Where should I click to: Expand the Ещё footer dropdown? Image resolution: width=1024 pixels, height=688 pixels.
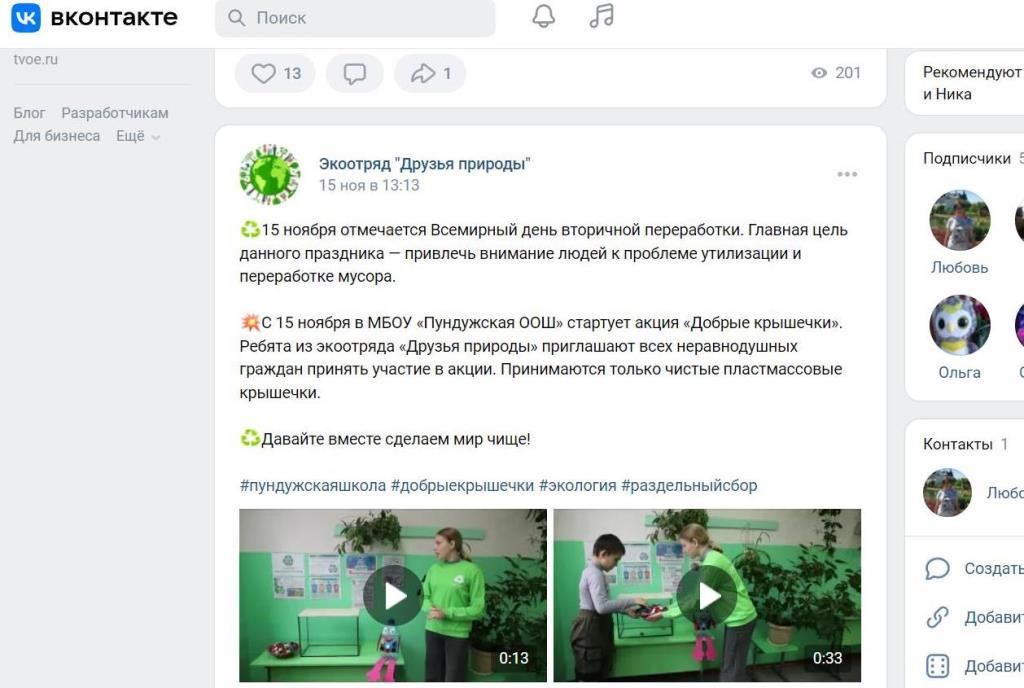click(x=138, y=136)
